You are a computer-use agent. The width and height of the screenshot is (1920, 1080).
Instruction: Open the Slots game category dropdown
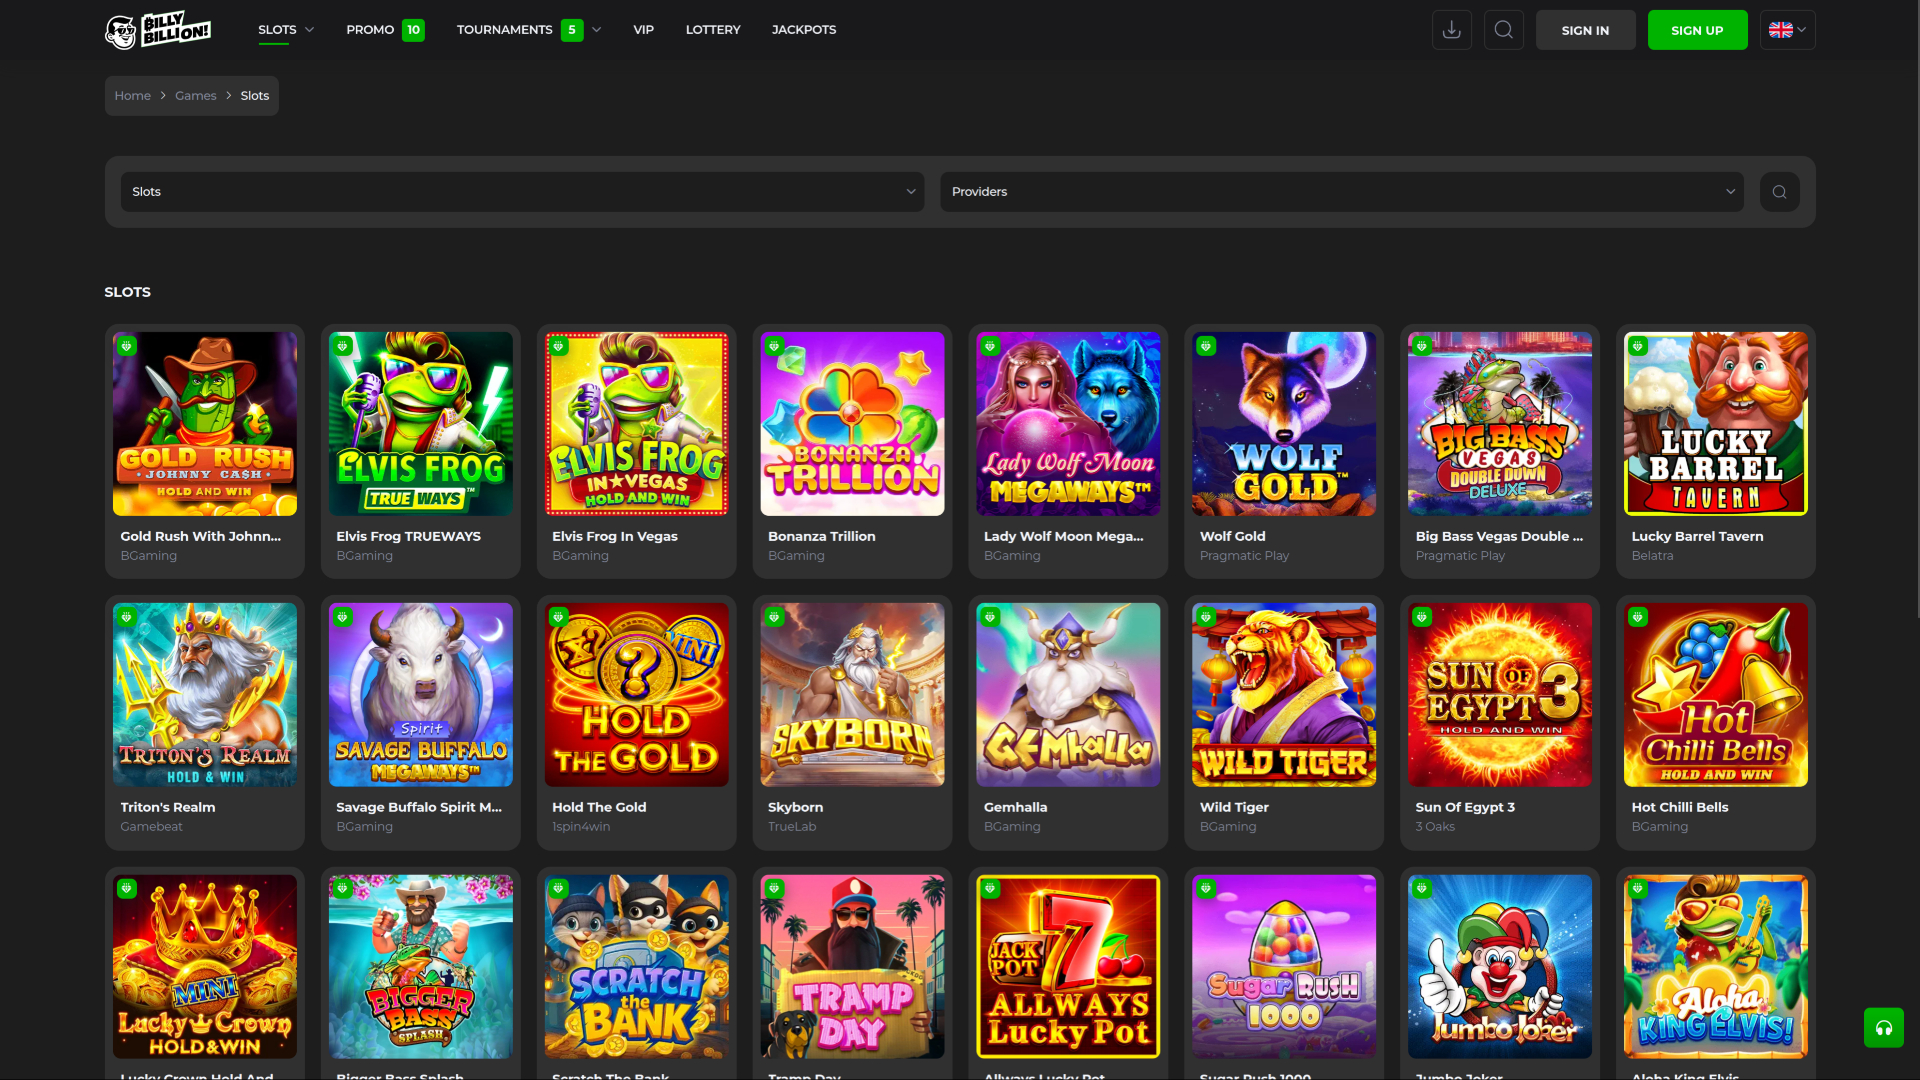(x=521, y=191)
